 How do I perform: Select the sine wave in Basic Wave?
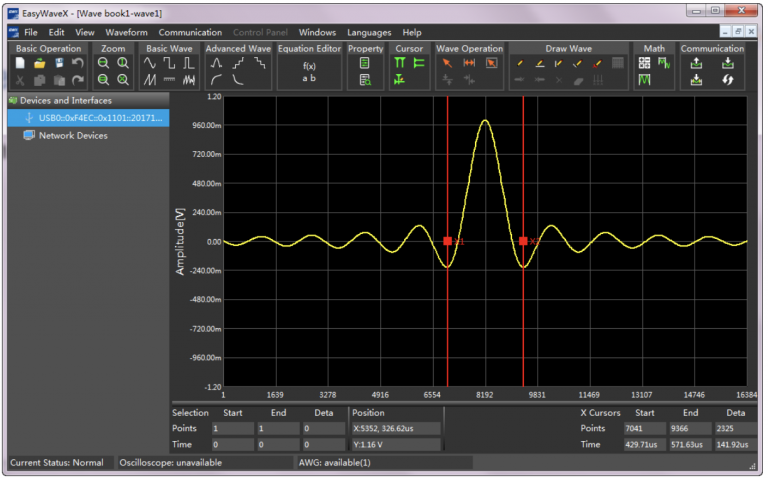pyautogui.click(x=150, y=63)
